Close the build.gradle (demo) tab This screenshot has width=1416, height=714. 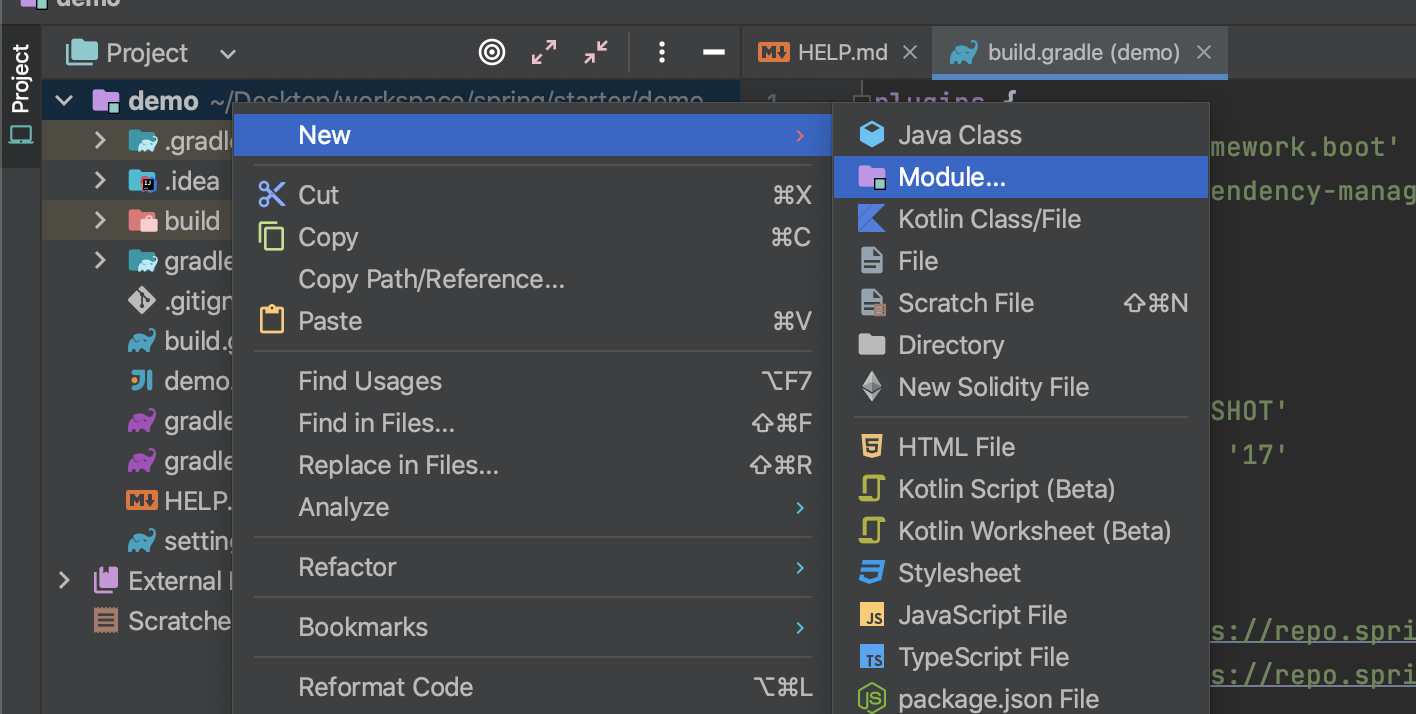click(1204, 52)
